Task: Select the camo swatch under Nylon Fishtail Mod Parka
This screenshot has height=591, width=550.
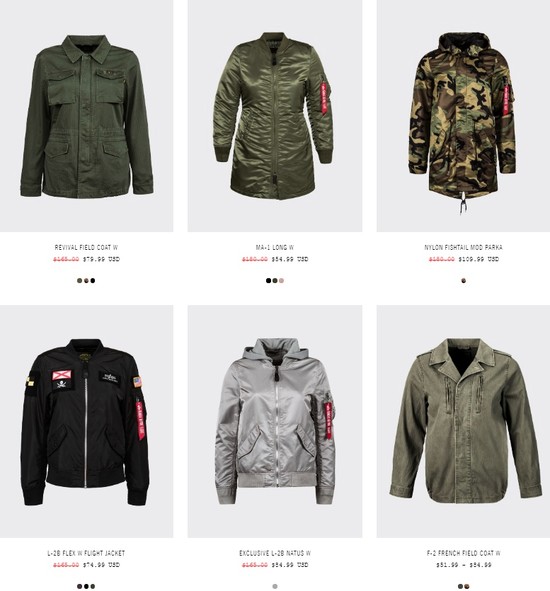Action: click(x=463, y=280)
